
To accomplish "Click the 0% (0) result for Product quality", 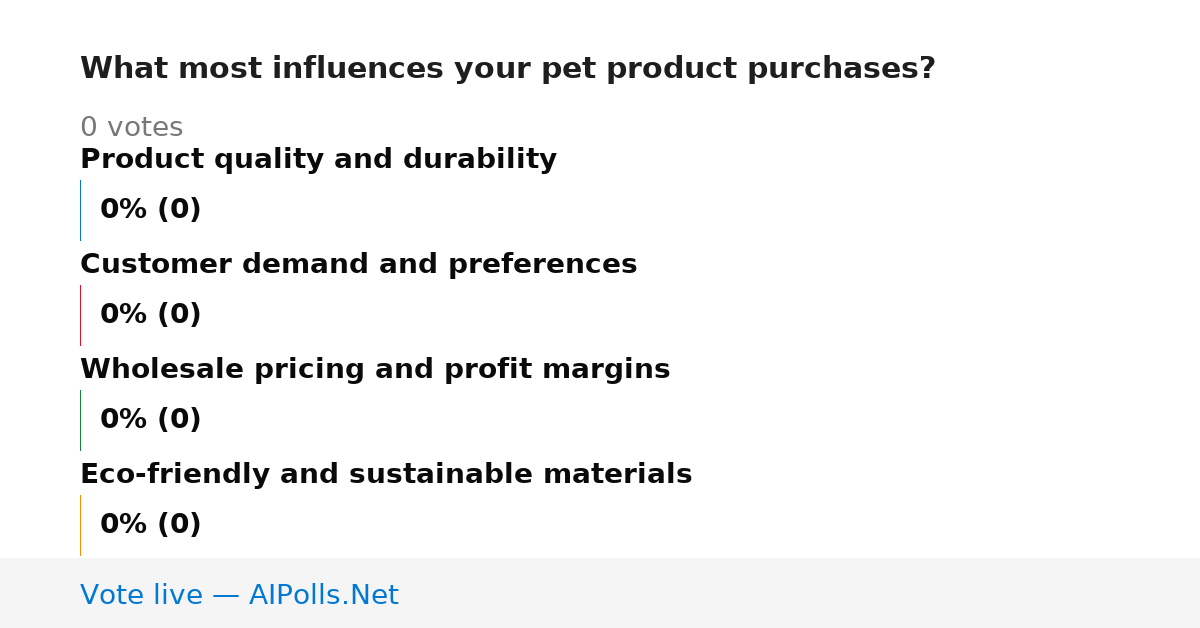I will pyautogui.click(x=150, y=210).
